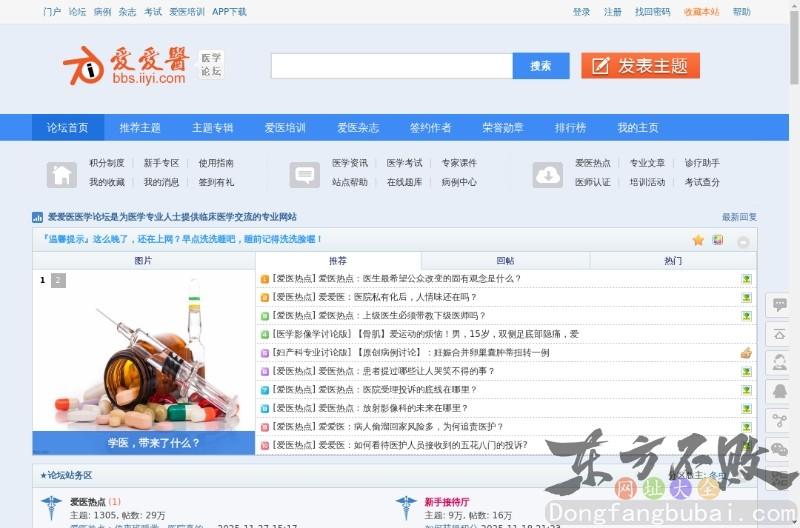
Task: Open 爱医杂志 in the navigation bar
Action: pyautogui.click(x=358, y=128)
